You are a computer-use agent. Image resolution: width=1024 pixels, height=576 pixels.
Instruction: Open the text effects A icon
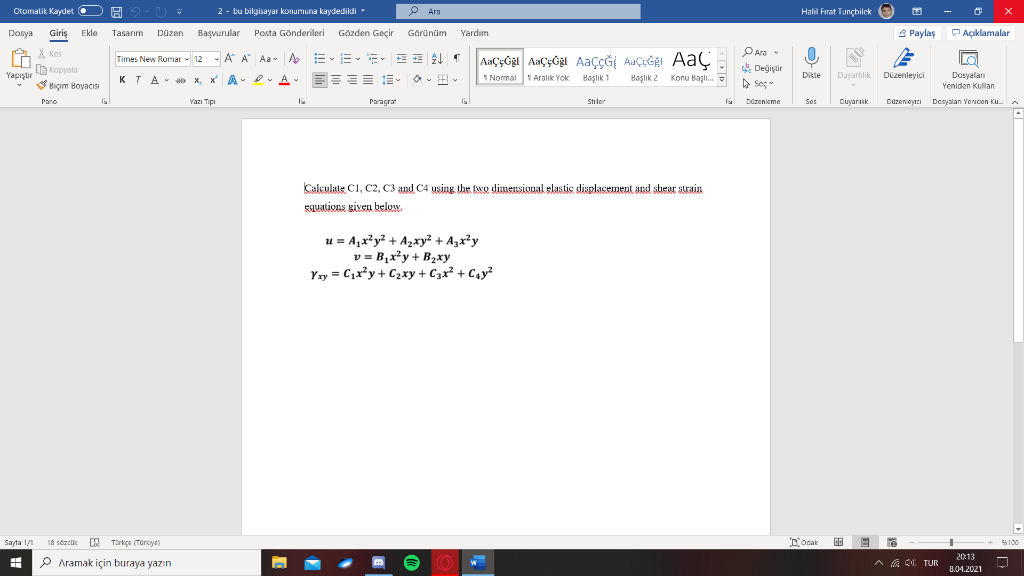pos(232,80)
